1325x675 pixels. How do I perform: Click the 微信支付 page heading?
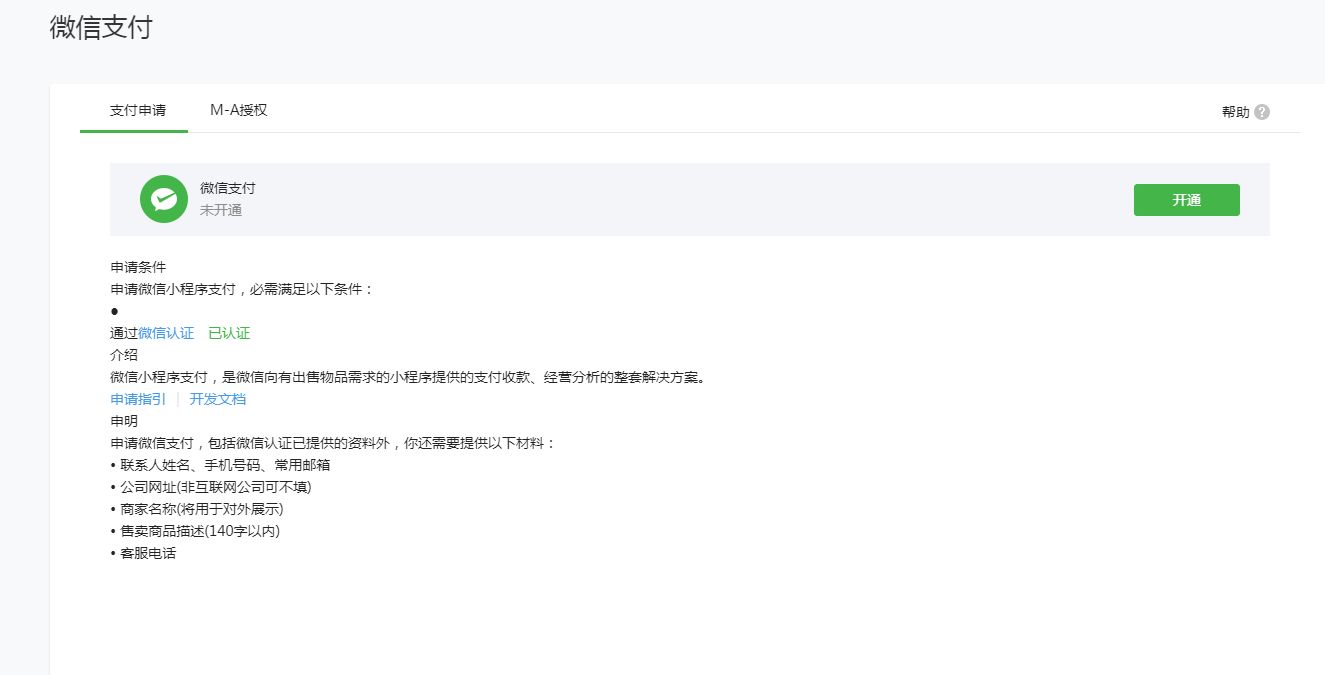point(101,27)
